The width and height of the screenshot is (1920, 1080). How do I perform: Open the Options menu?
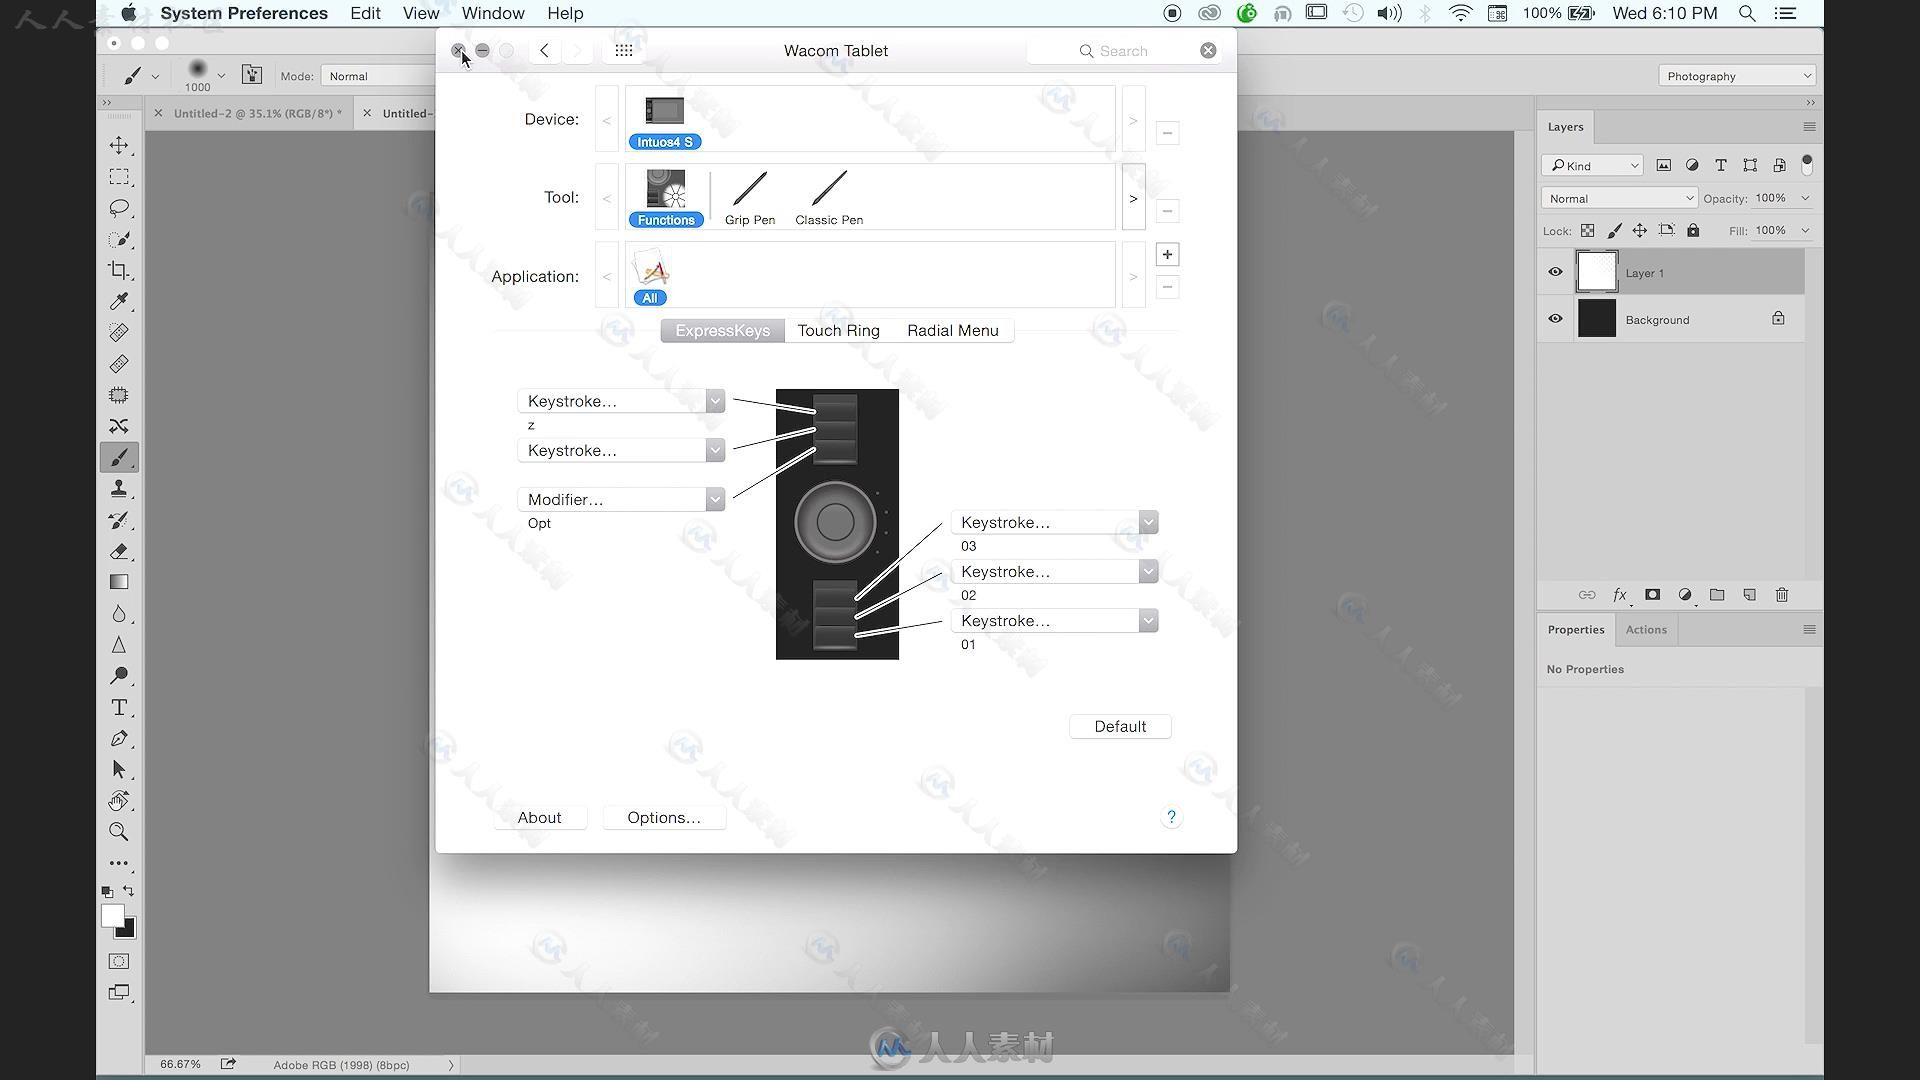(663, 816)
